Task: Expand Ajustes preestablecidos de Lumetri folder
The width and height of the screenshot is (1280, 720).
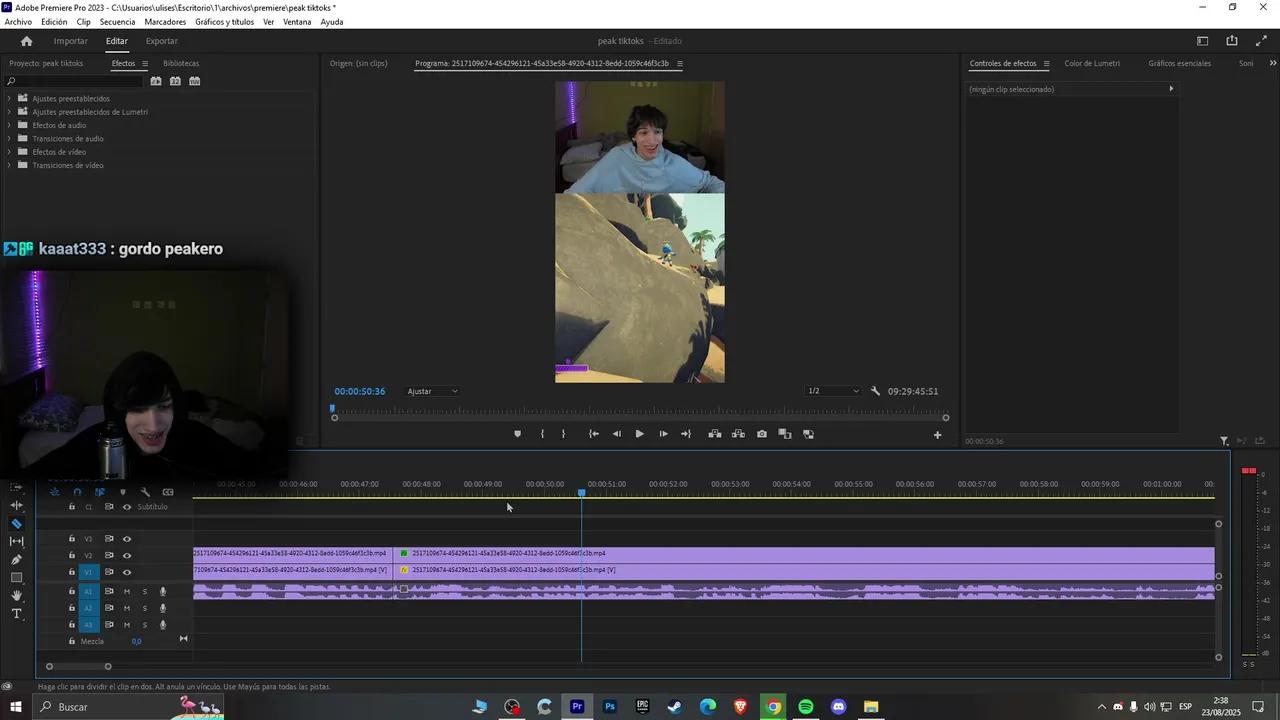Action: pyautogui.click(x=9, y=112)
